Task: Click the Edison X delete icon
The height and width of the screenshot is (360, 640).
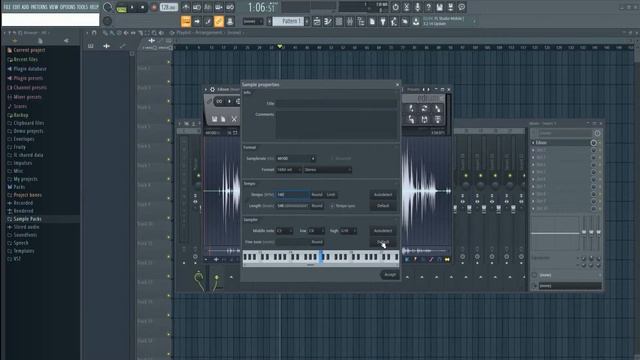Action: tap(234, 119)
